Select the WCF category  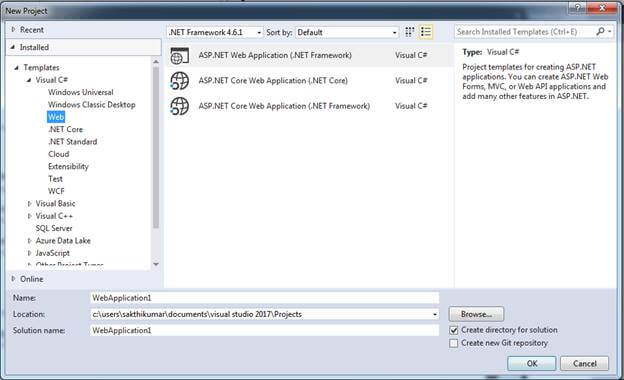coord(56,191)
